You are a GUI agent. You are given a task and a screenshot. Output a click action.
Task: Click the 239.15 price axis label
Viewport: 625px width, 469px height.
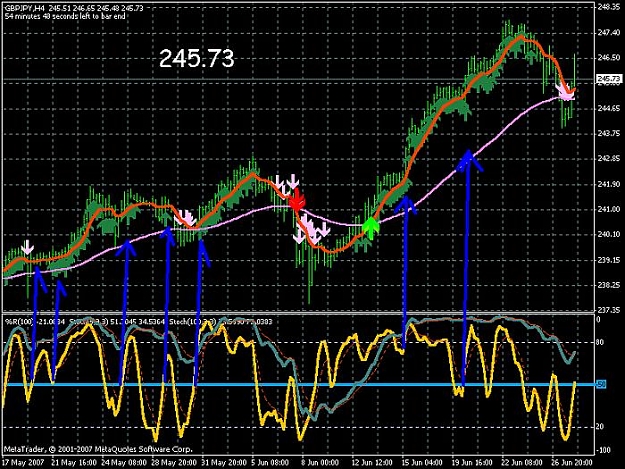(609, 260)
